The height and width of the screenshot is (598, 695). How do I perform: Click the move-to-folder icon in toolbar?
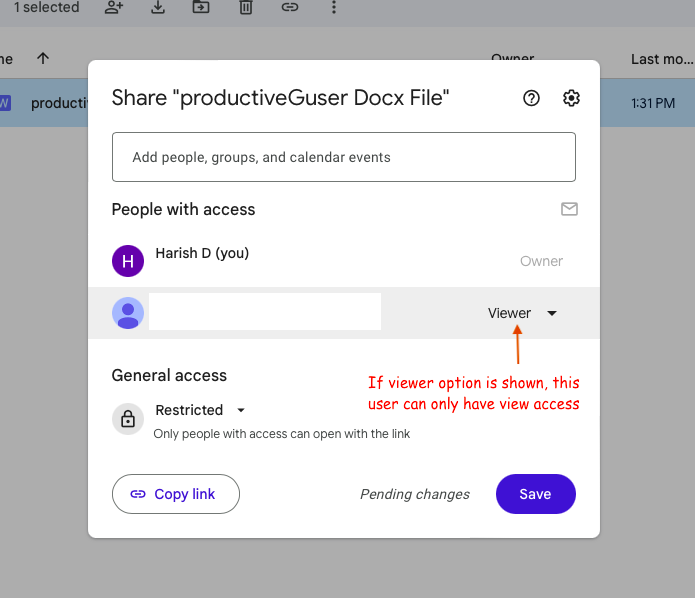[x=202, y=8]
